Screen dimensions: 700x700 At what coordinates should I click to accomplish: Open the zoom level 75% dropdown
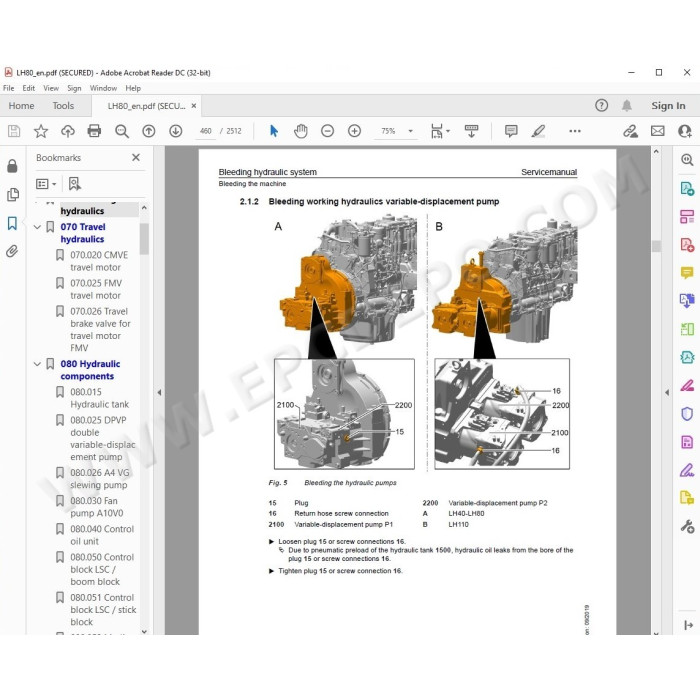click(410, 131)
